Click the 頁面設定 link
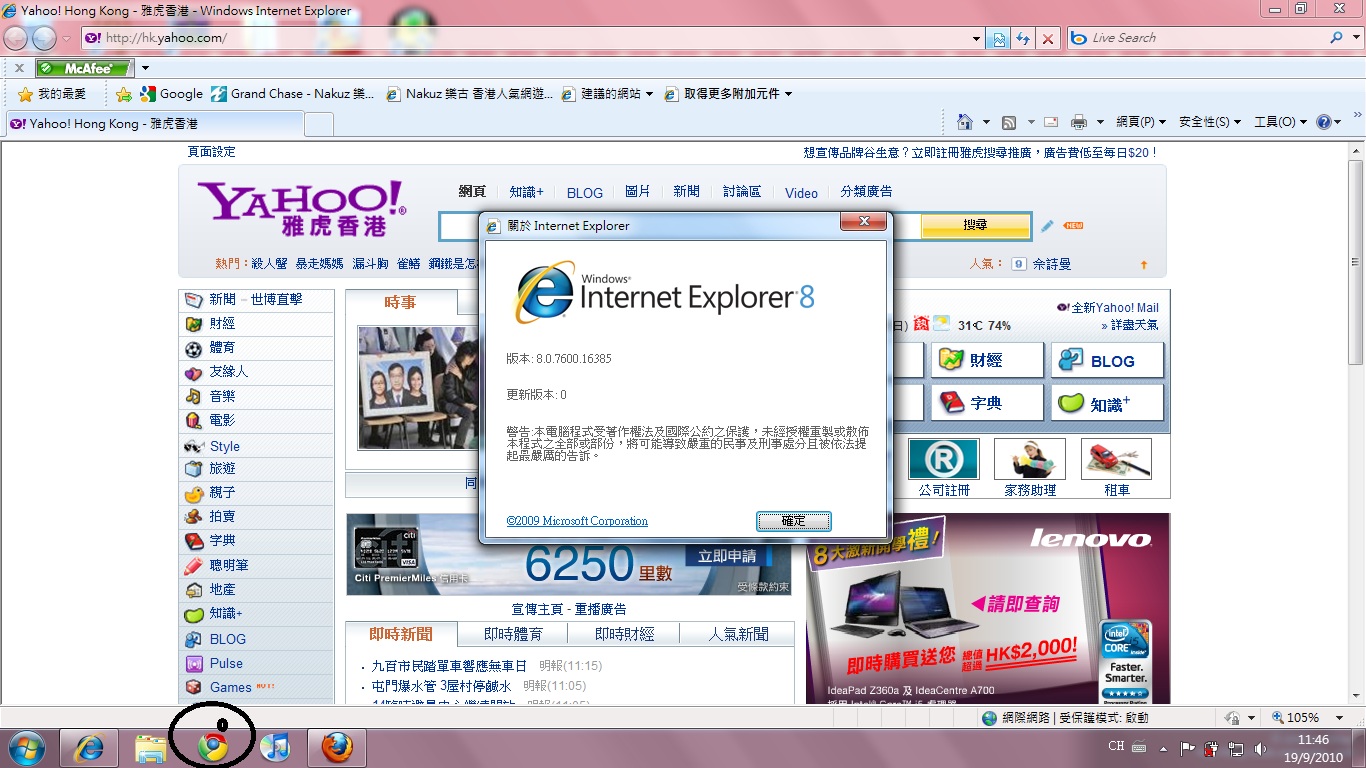The width and height of the screenshot is (1366, 768). pos(212,152)
